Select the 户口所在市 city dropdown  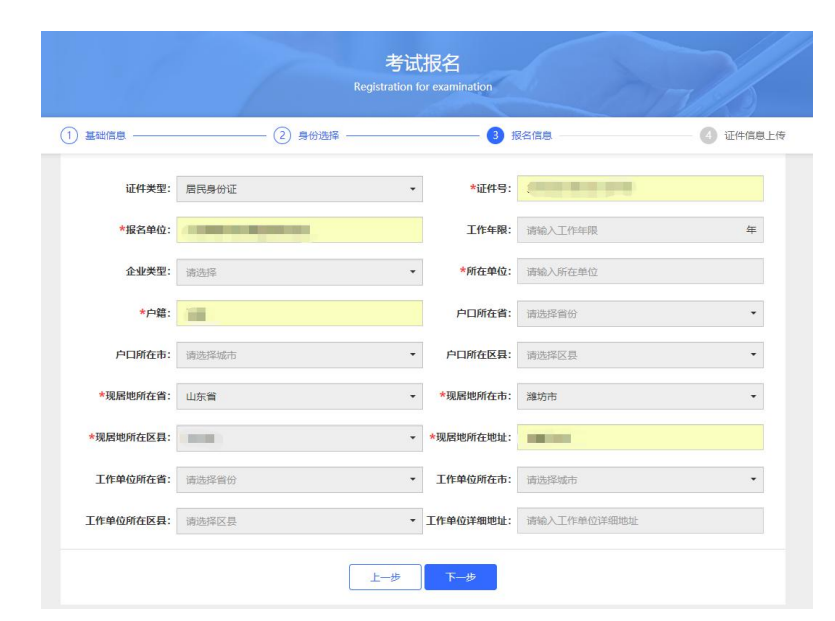pyautogui.click(x=299, y=355)
